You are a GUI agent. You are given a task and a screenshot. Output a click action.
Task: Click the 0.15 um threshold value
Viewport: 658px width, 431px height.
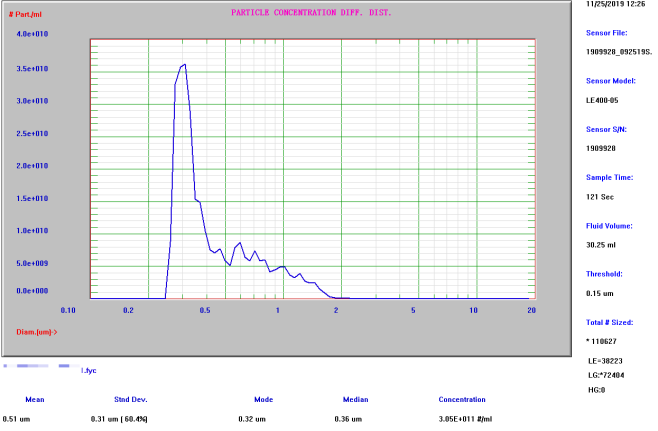pos(601,292)
